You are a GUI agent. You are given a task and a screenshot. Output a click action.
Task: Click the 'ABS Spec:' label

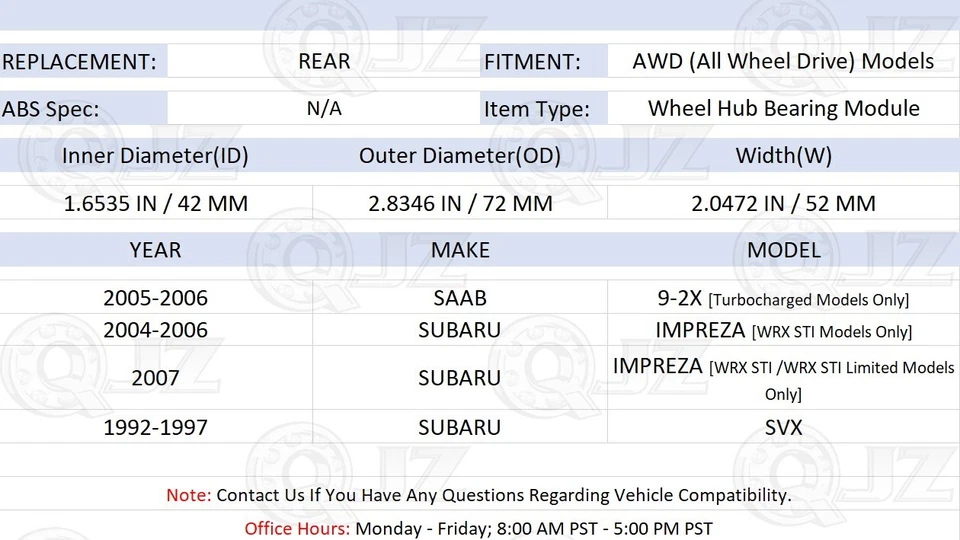[x=51, y=109]
